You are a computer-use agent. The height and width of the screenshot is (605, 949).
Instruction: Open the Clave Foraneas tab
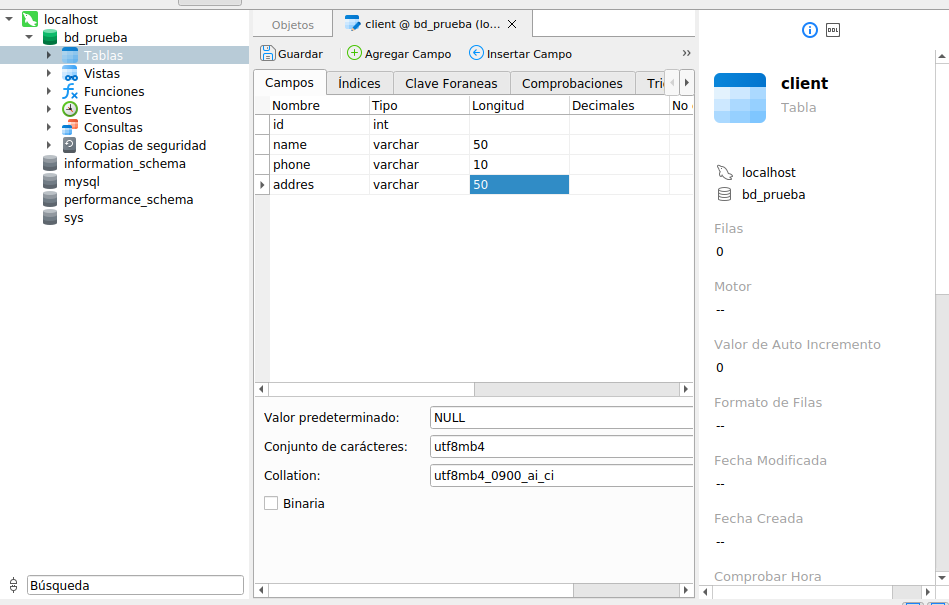451,83
